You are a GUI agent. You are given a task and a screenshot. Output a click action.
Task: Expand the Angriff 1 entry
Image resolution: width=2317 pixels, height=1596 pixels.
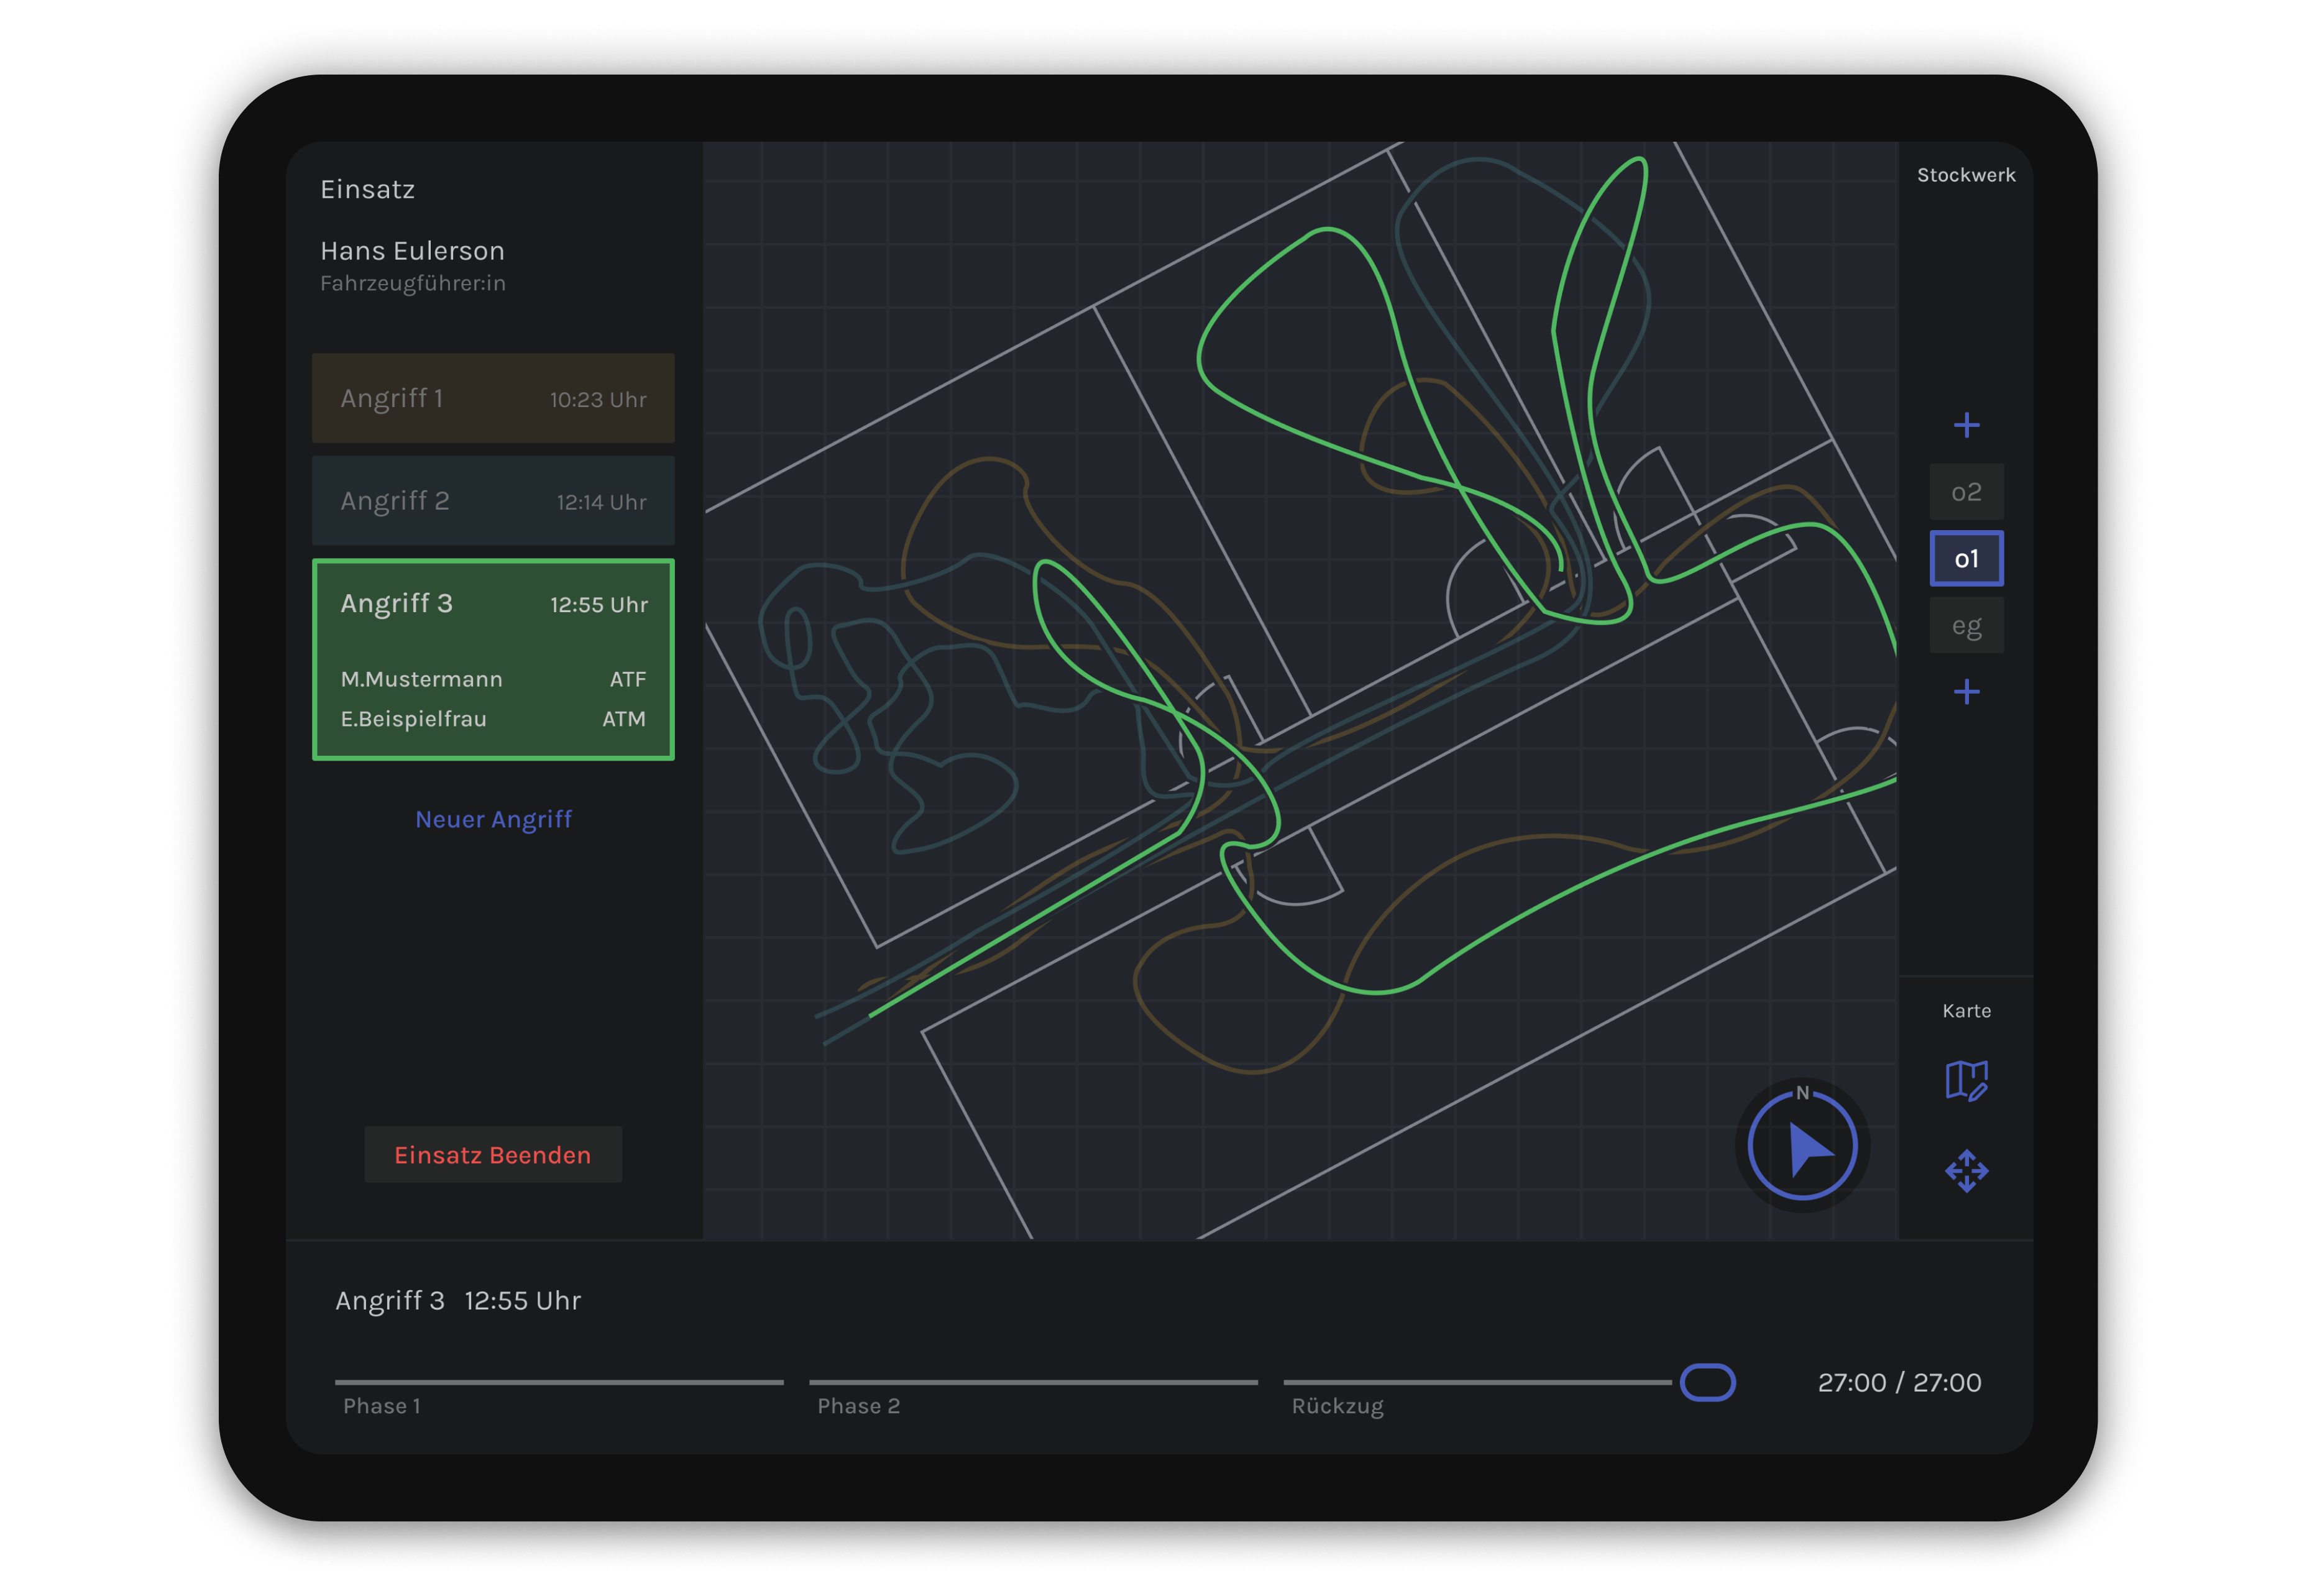pyautogui.click(x=493, y=398)
